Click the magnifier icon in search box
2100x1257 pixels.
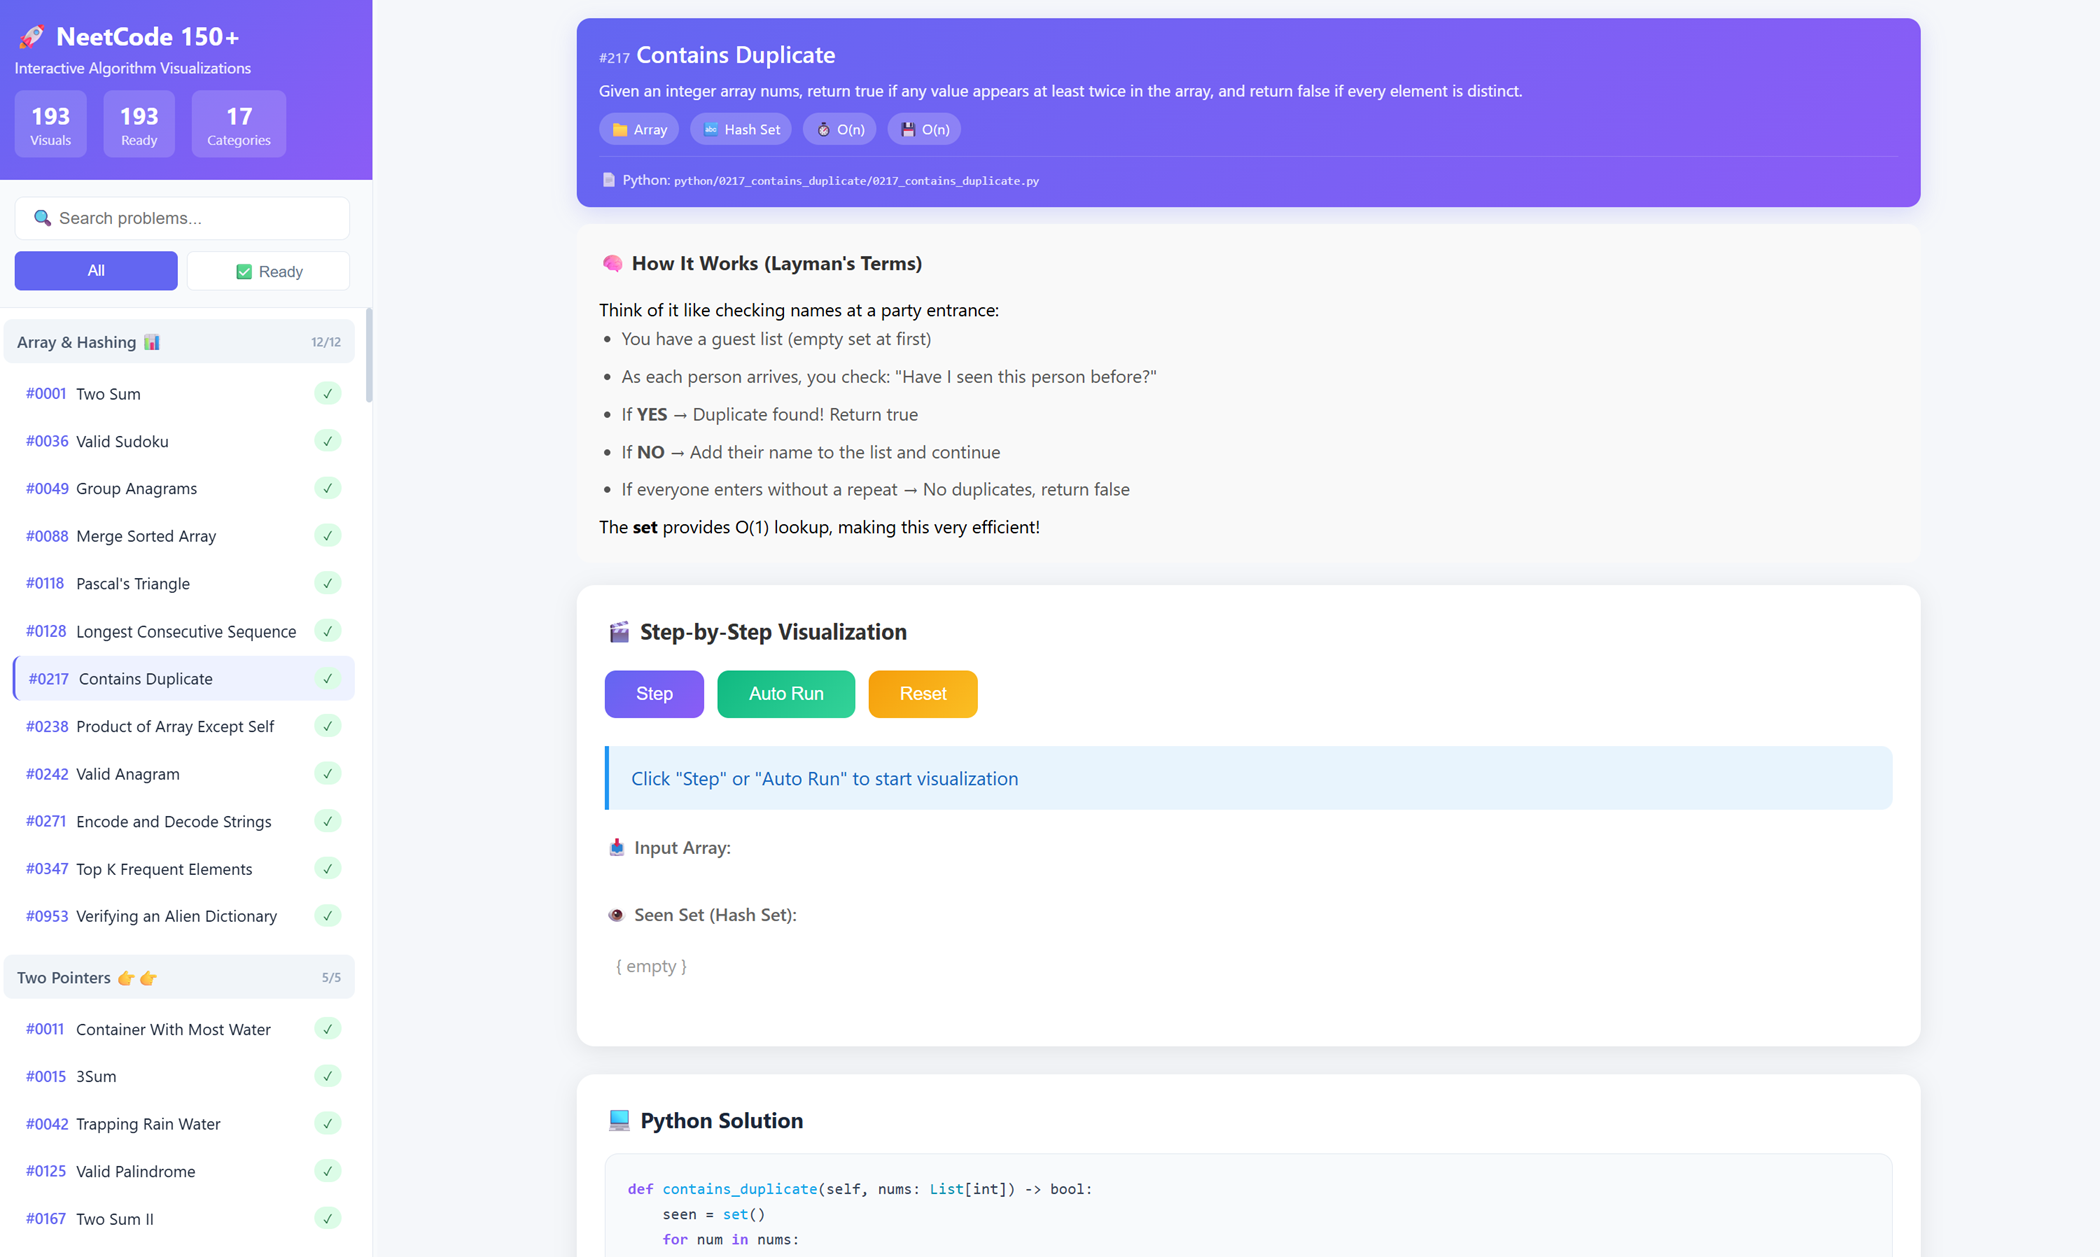click(x=42, y=218)
